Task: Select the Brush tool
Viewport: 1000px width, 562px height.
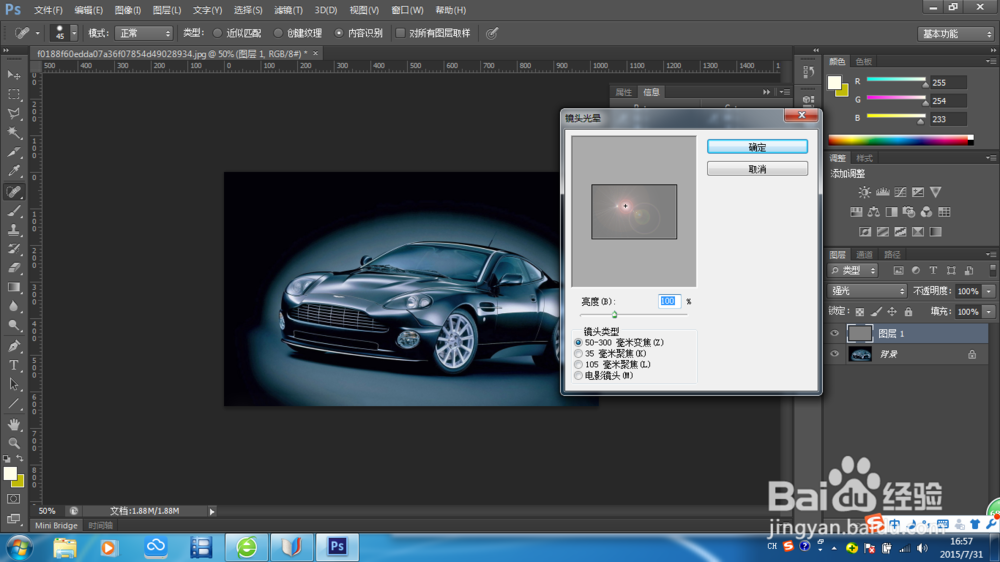Action: click(x=13, y=211)
